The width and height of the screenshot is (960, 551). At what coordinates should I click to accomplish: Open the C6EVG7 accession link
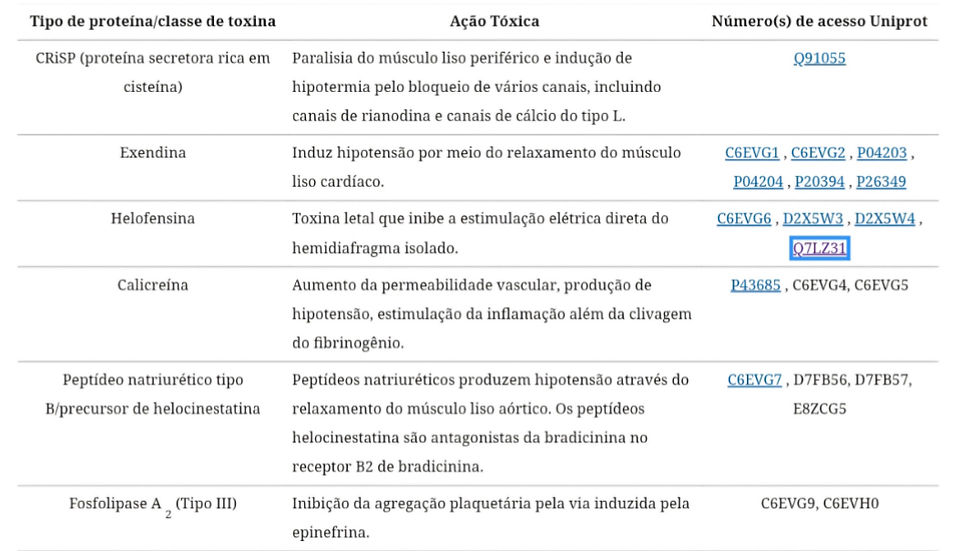point(754,380)
